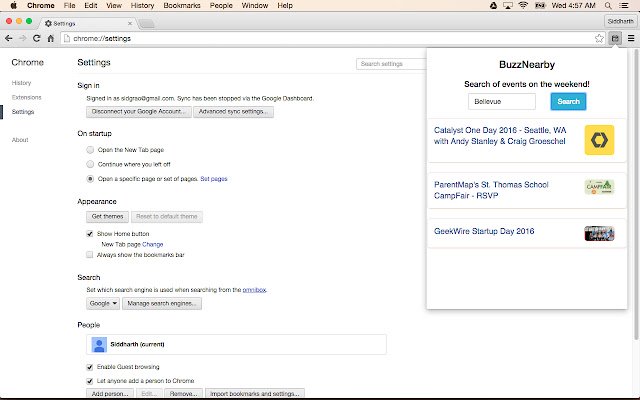Select Open the New Tab page radio
640x400 pixels.
pos(90,150)
